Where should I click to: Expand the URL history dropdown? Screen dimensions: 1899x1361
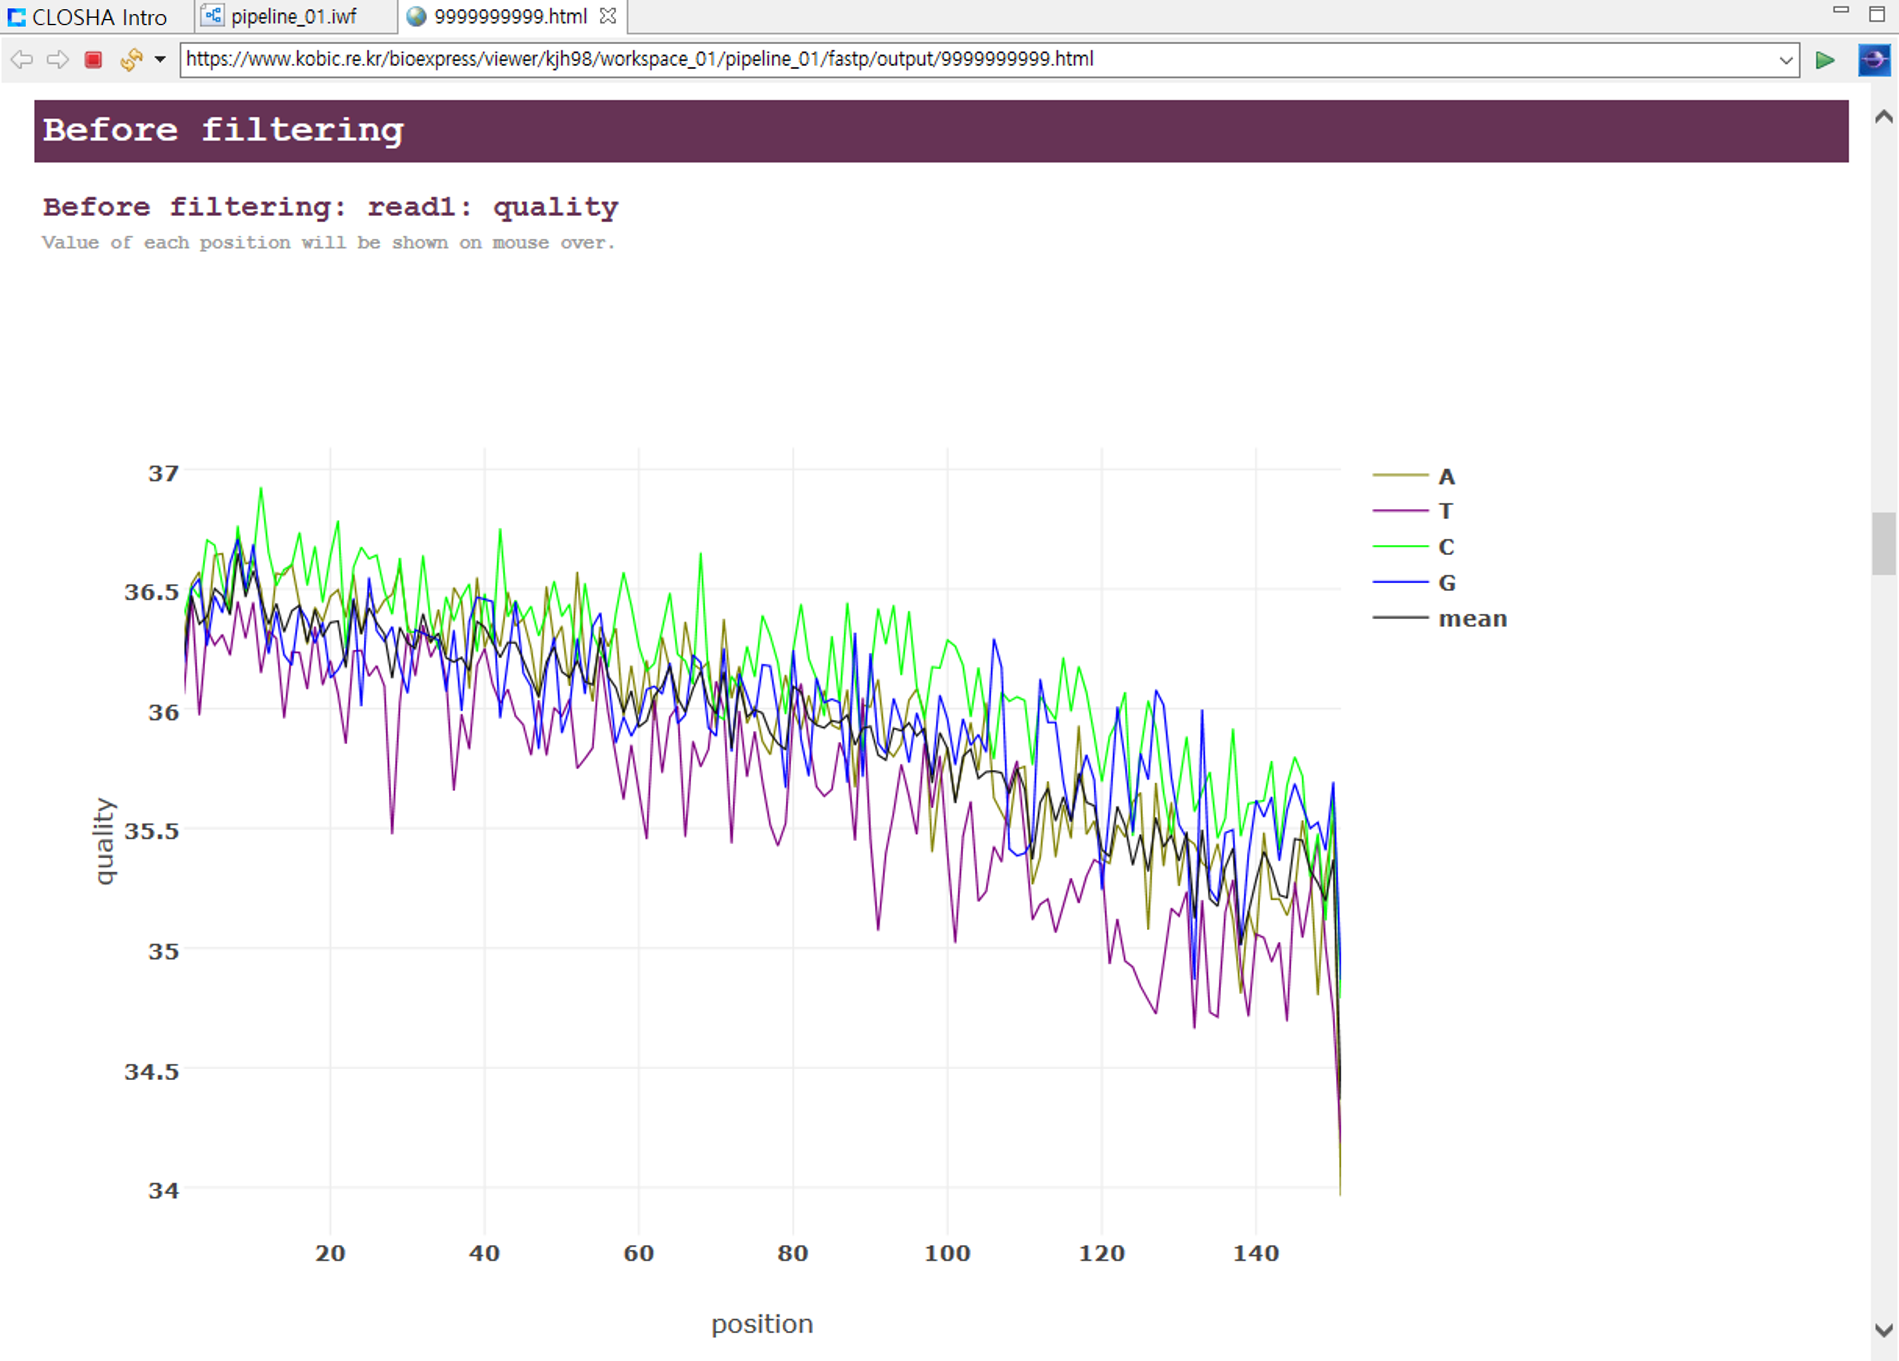tap(1785, 60)
